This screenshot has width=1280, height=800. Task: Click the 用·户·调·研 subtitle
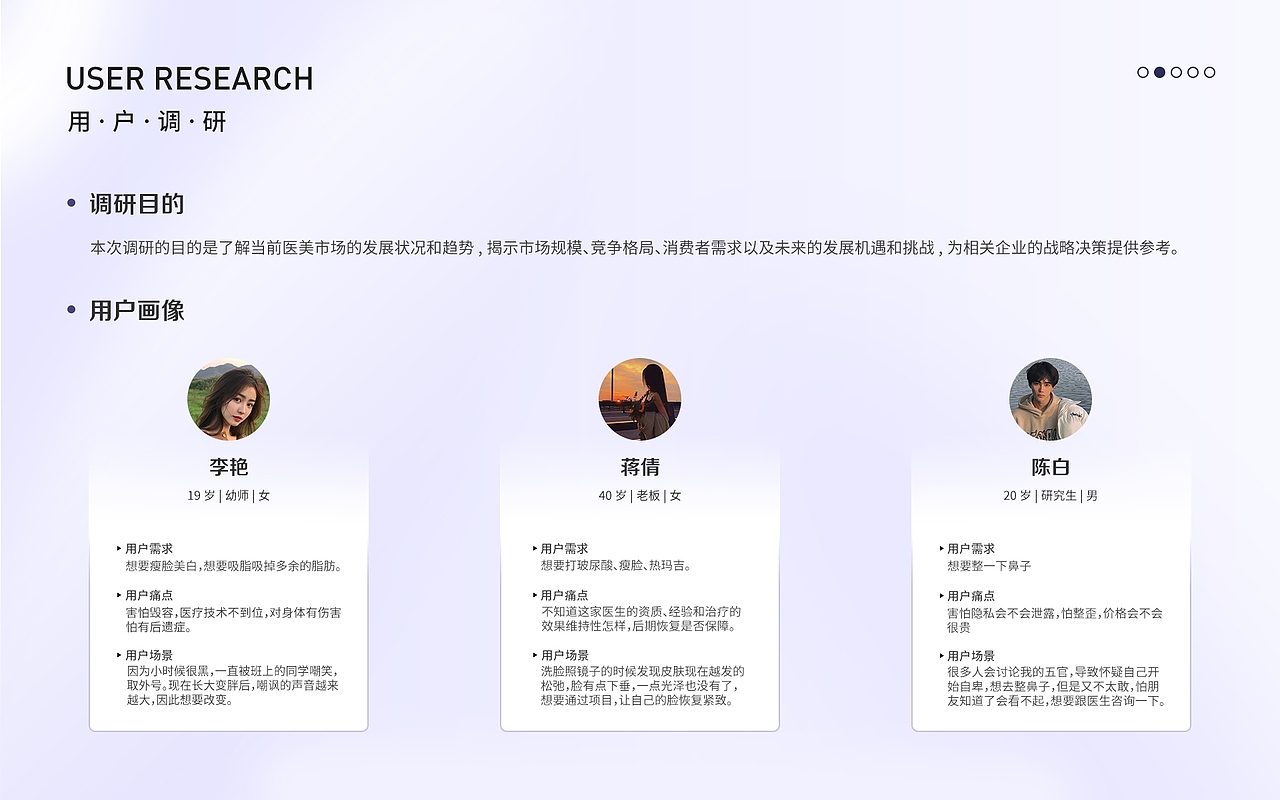click(x=147, y=122)
